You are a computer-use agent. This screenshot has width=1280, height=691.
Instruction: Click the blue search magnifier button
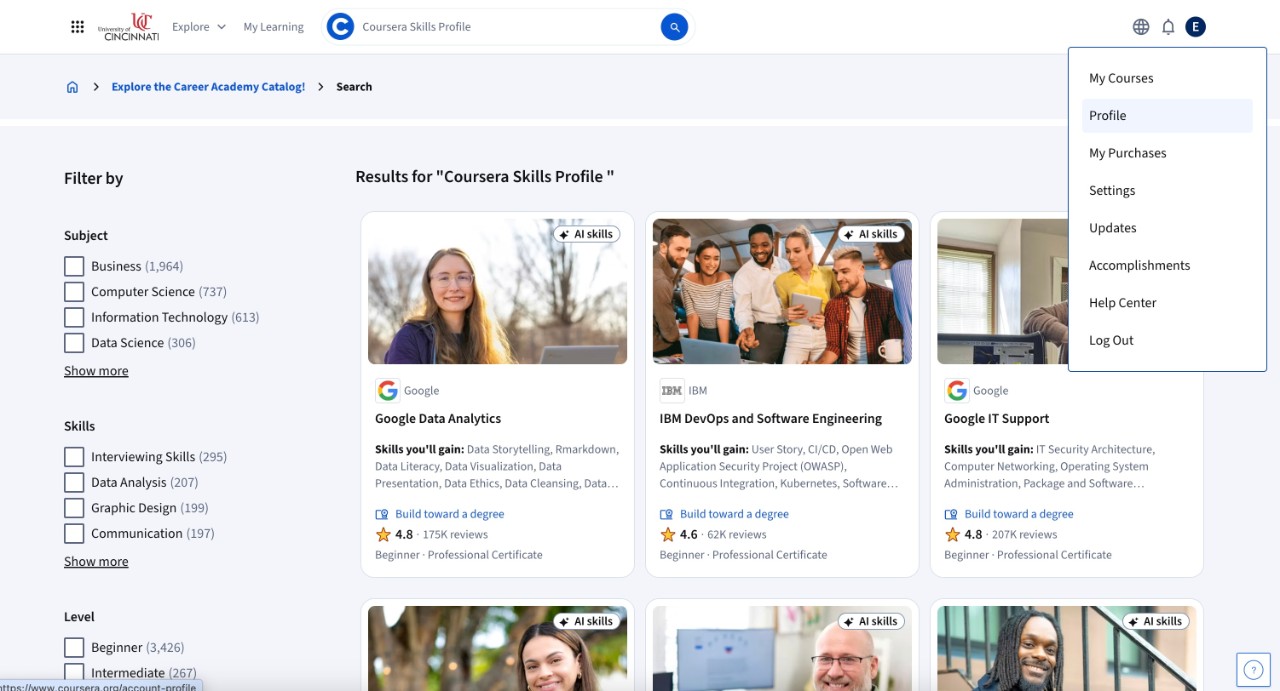(x=673, y=27)
